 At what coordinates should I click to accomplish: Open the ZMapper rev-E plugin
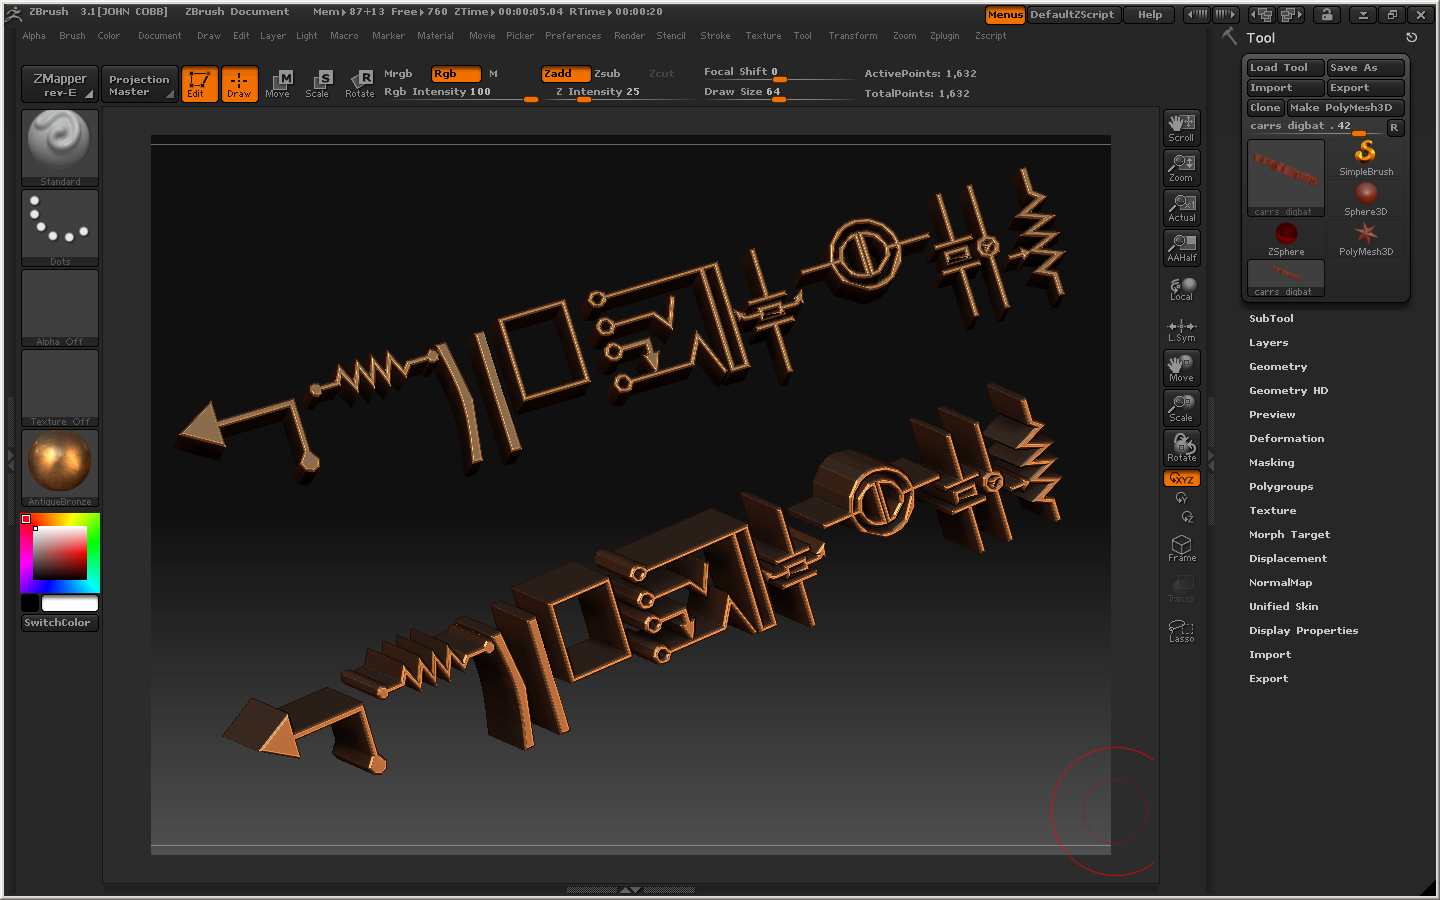click(x=59, y=84)
